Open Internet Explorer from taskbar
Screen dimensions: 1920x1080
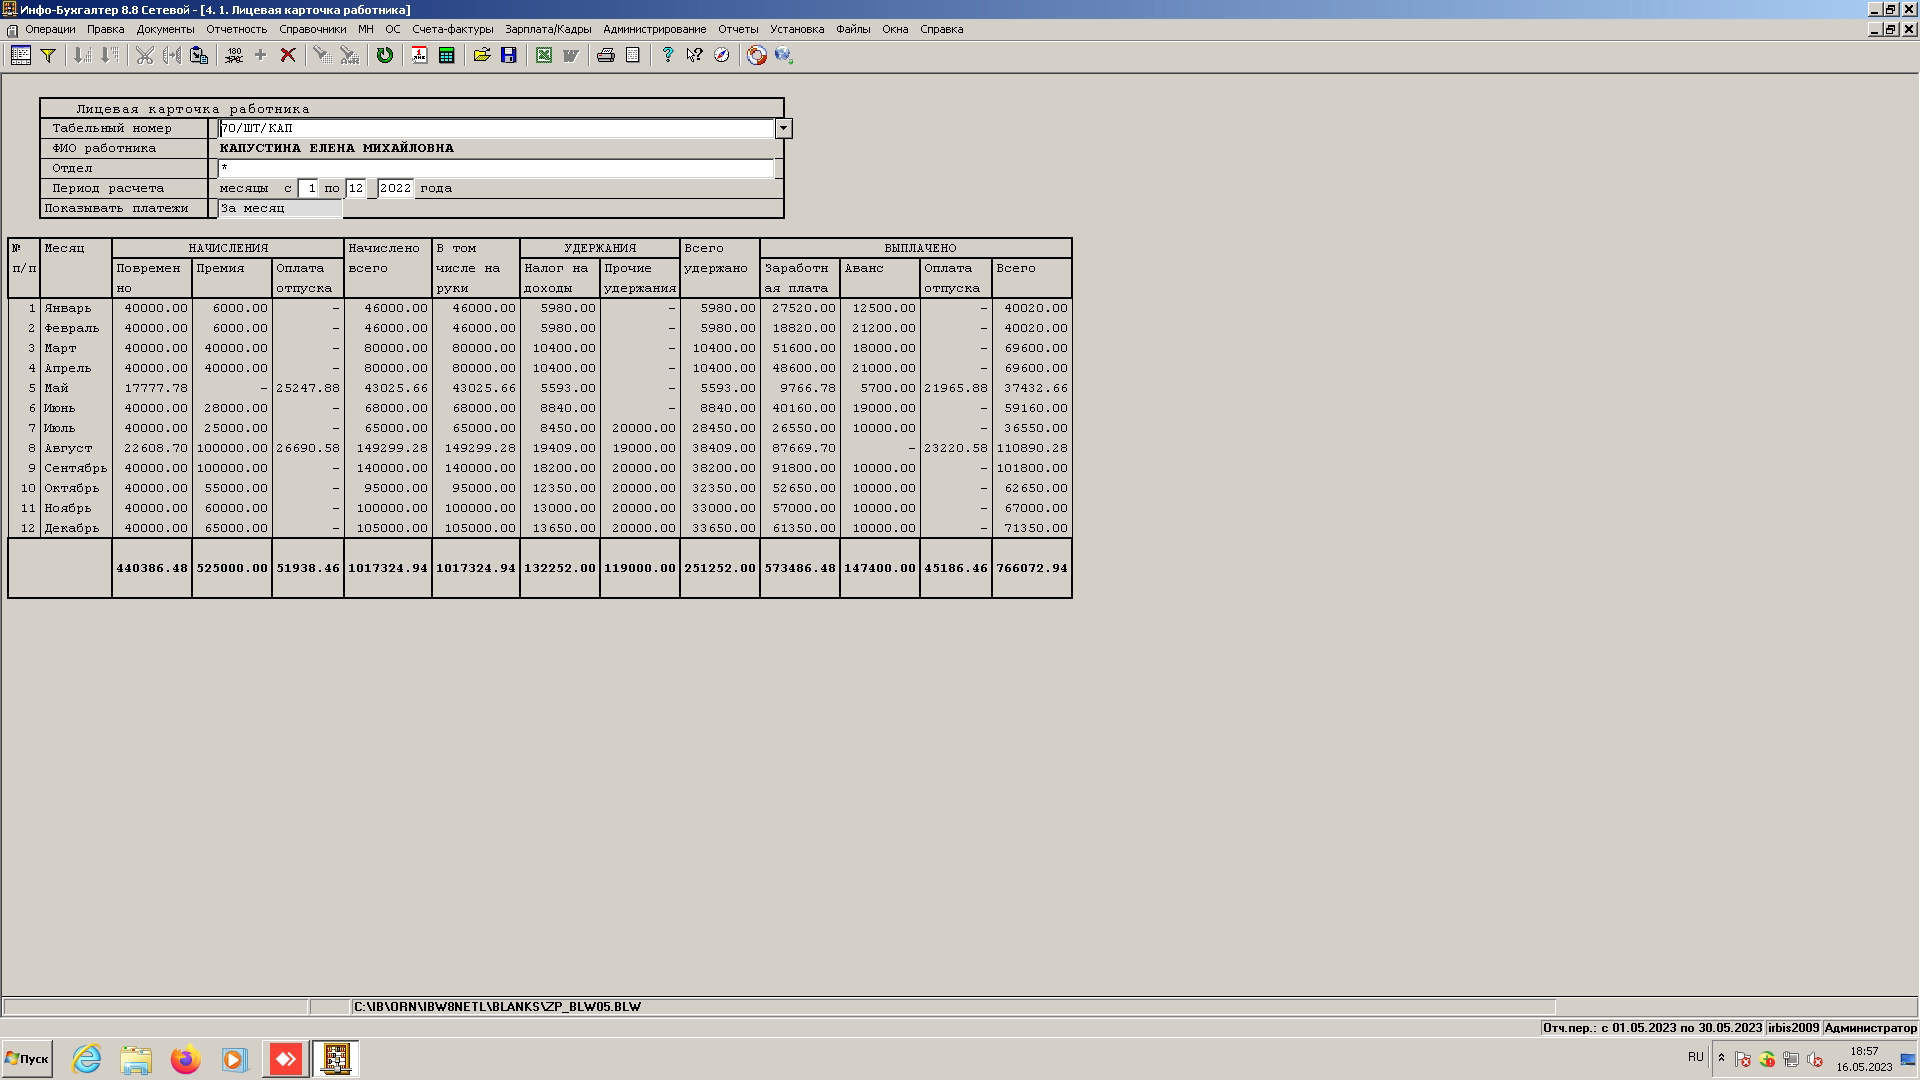[x=87, y=1059]
